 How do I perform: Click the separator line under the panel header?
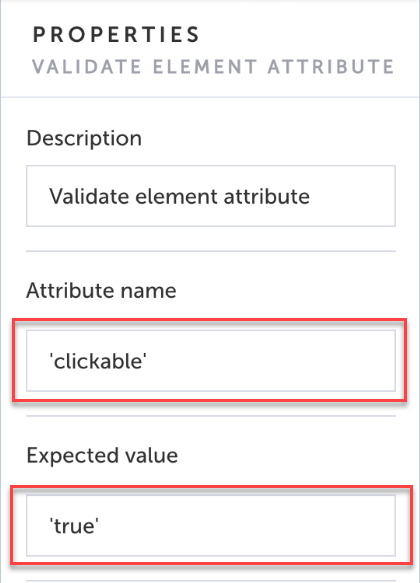coord(210,97)
